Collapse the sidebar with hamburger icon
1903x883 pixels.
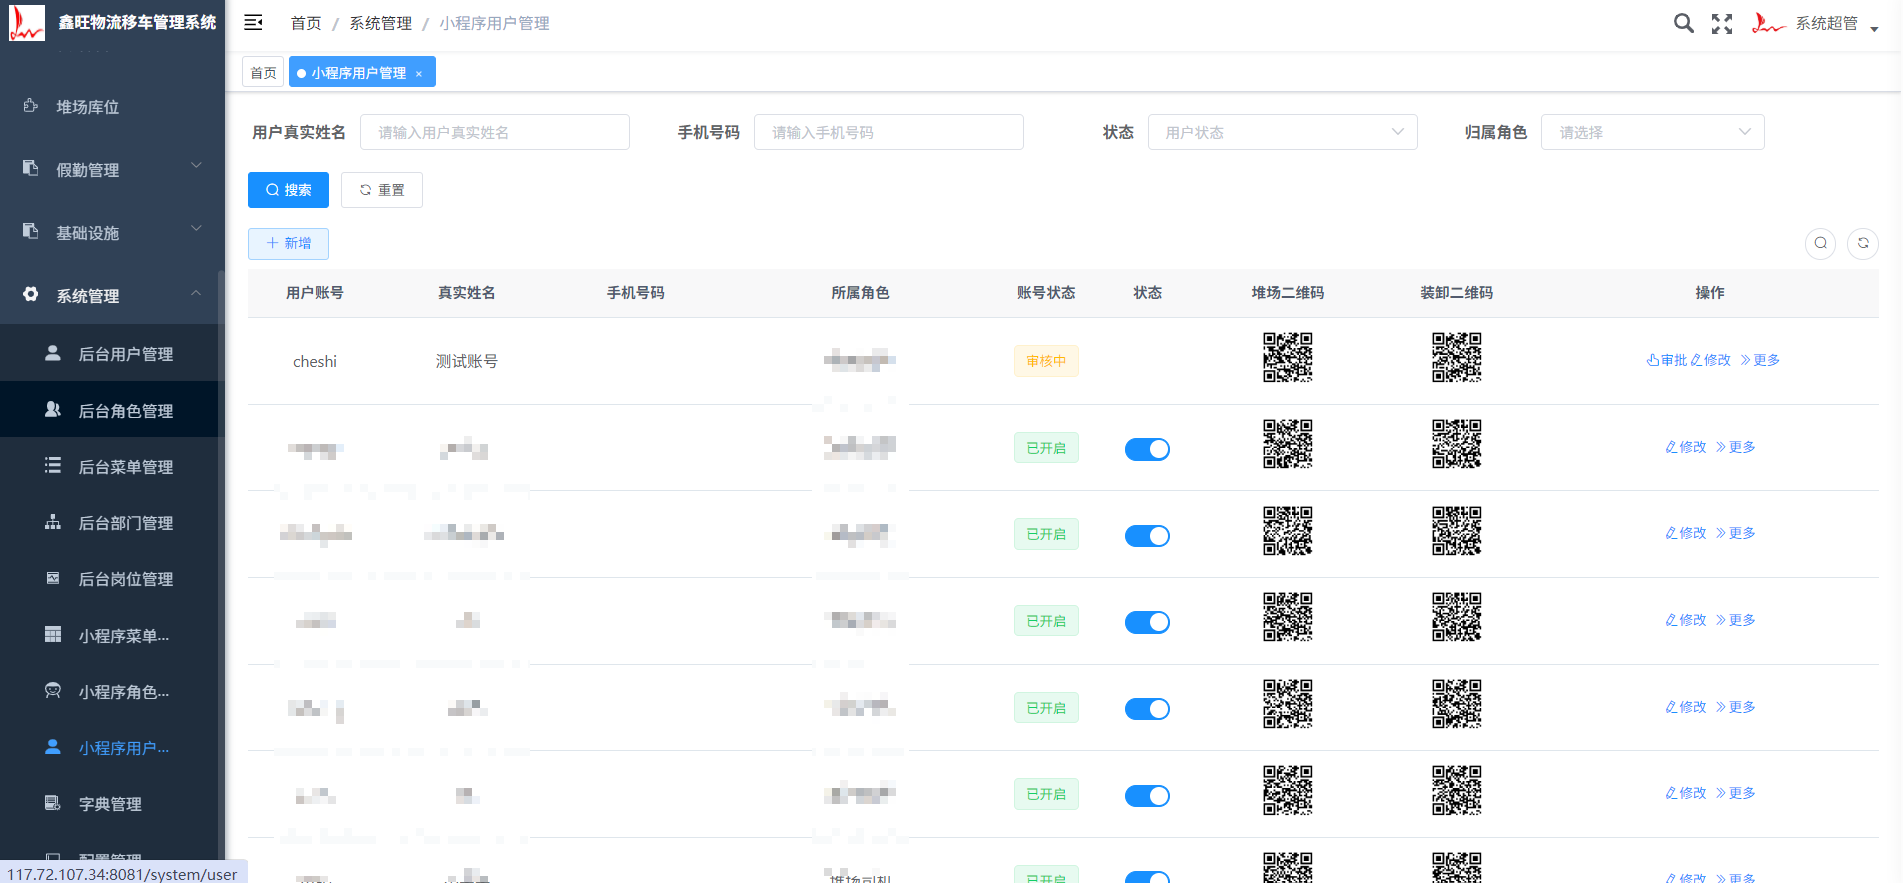[x=254, y=22]
